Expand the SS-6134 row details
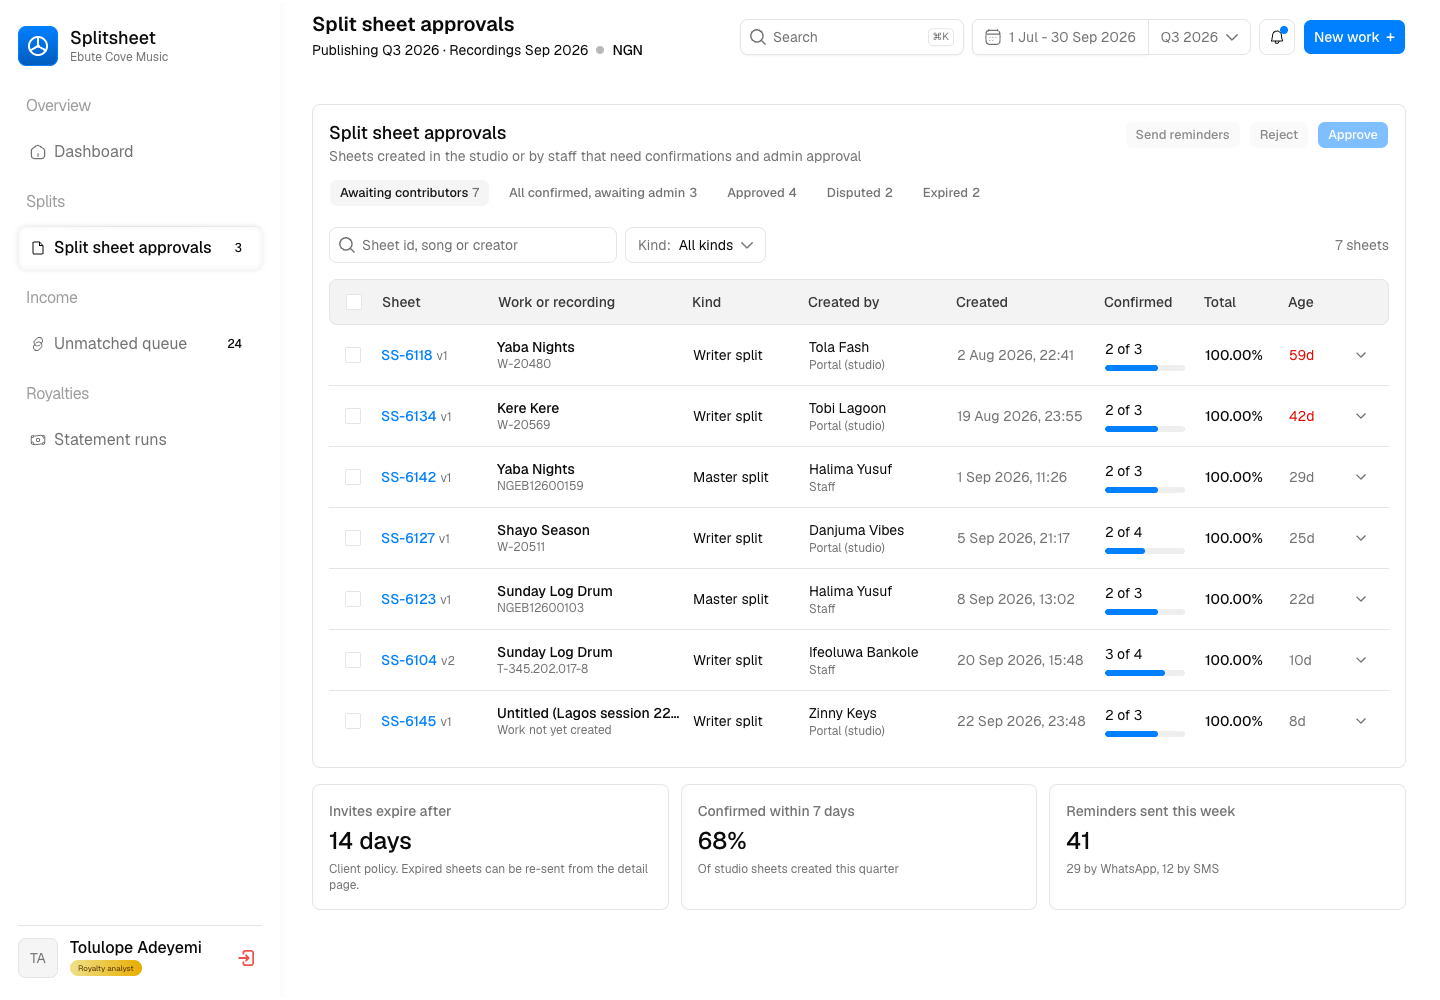Viewport: 1440px width, 1000px height. (x=1361, y=416)
